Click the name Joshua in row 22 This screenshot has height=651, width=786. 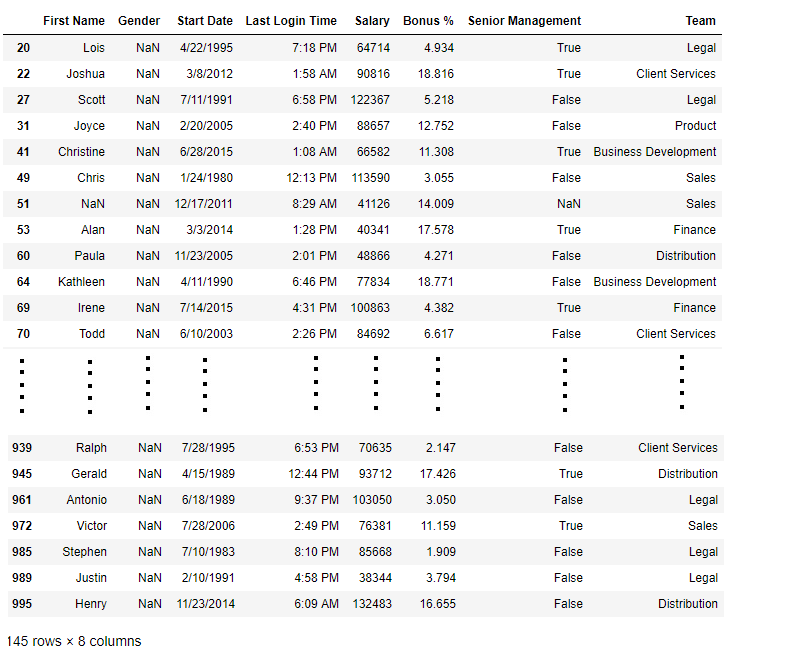[x=85, y=74]
